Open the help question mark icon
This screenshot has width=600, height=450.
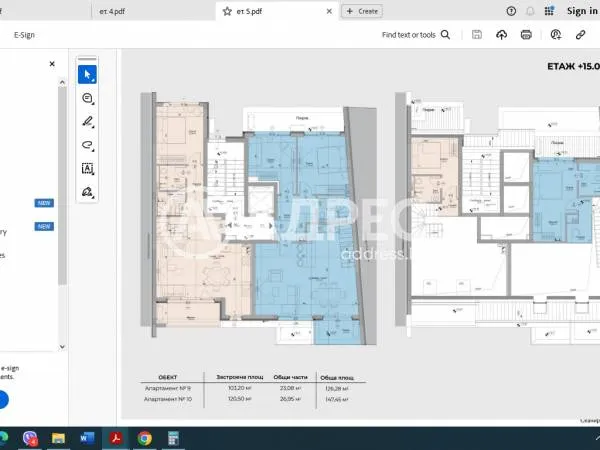(510, 11)
